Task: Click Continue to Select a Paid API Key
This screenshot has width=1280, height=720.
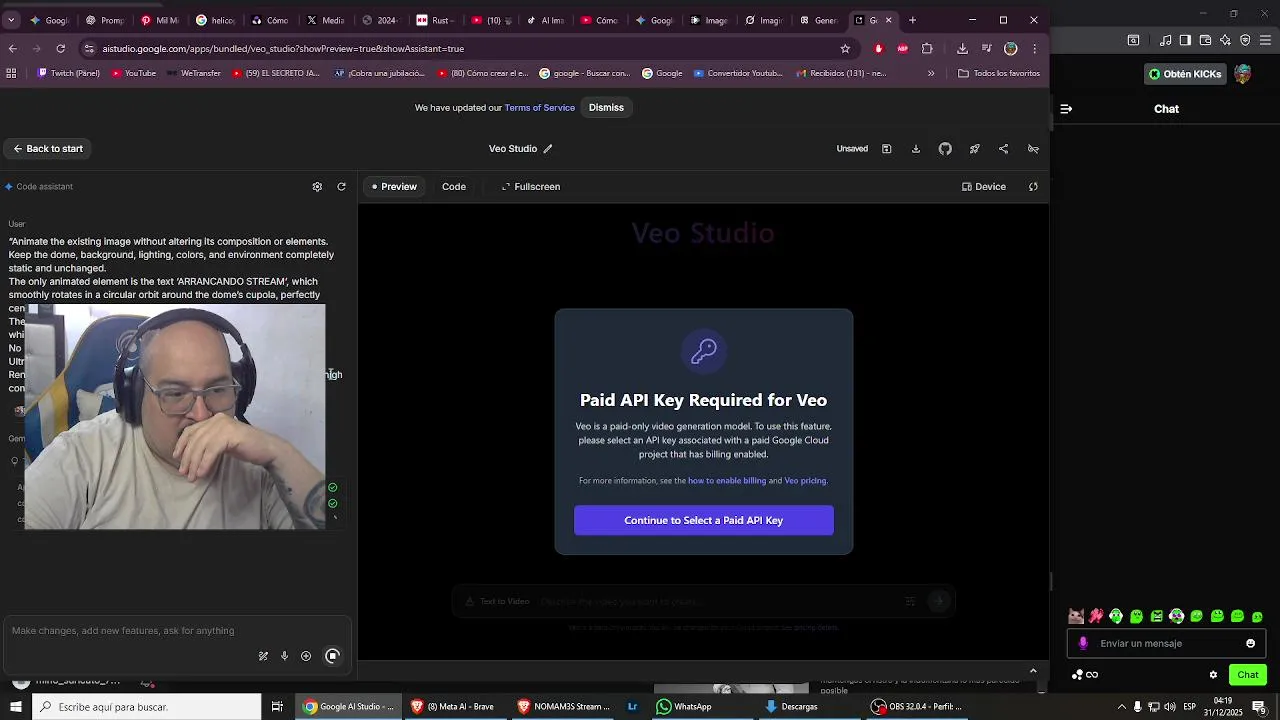Action: [703, 520]
